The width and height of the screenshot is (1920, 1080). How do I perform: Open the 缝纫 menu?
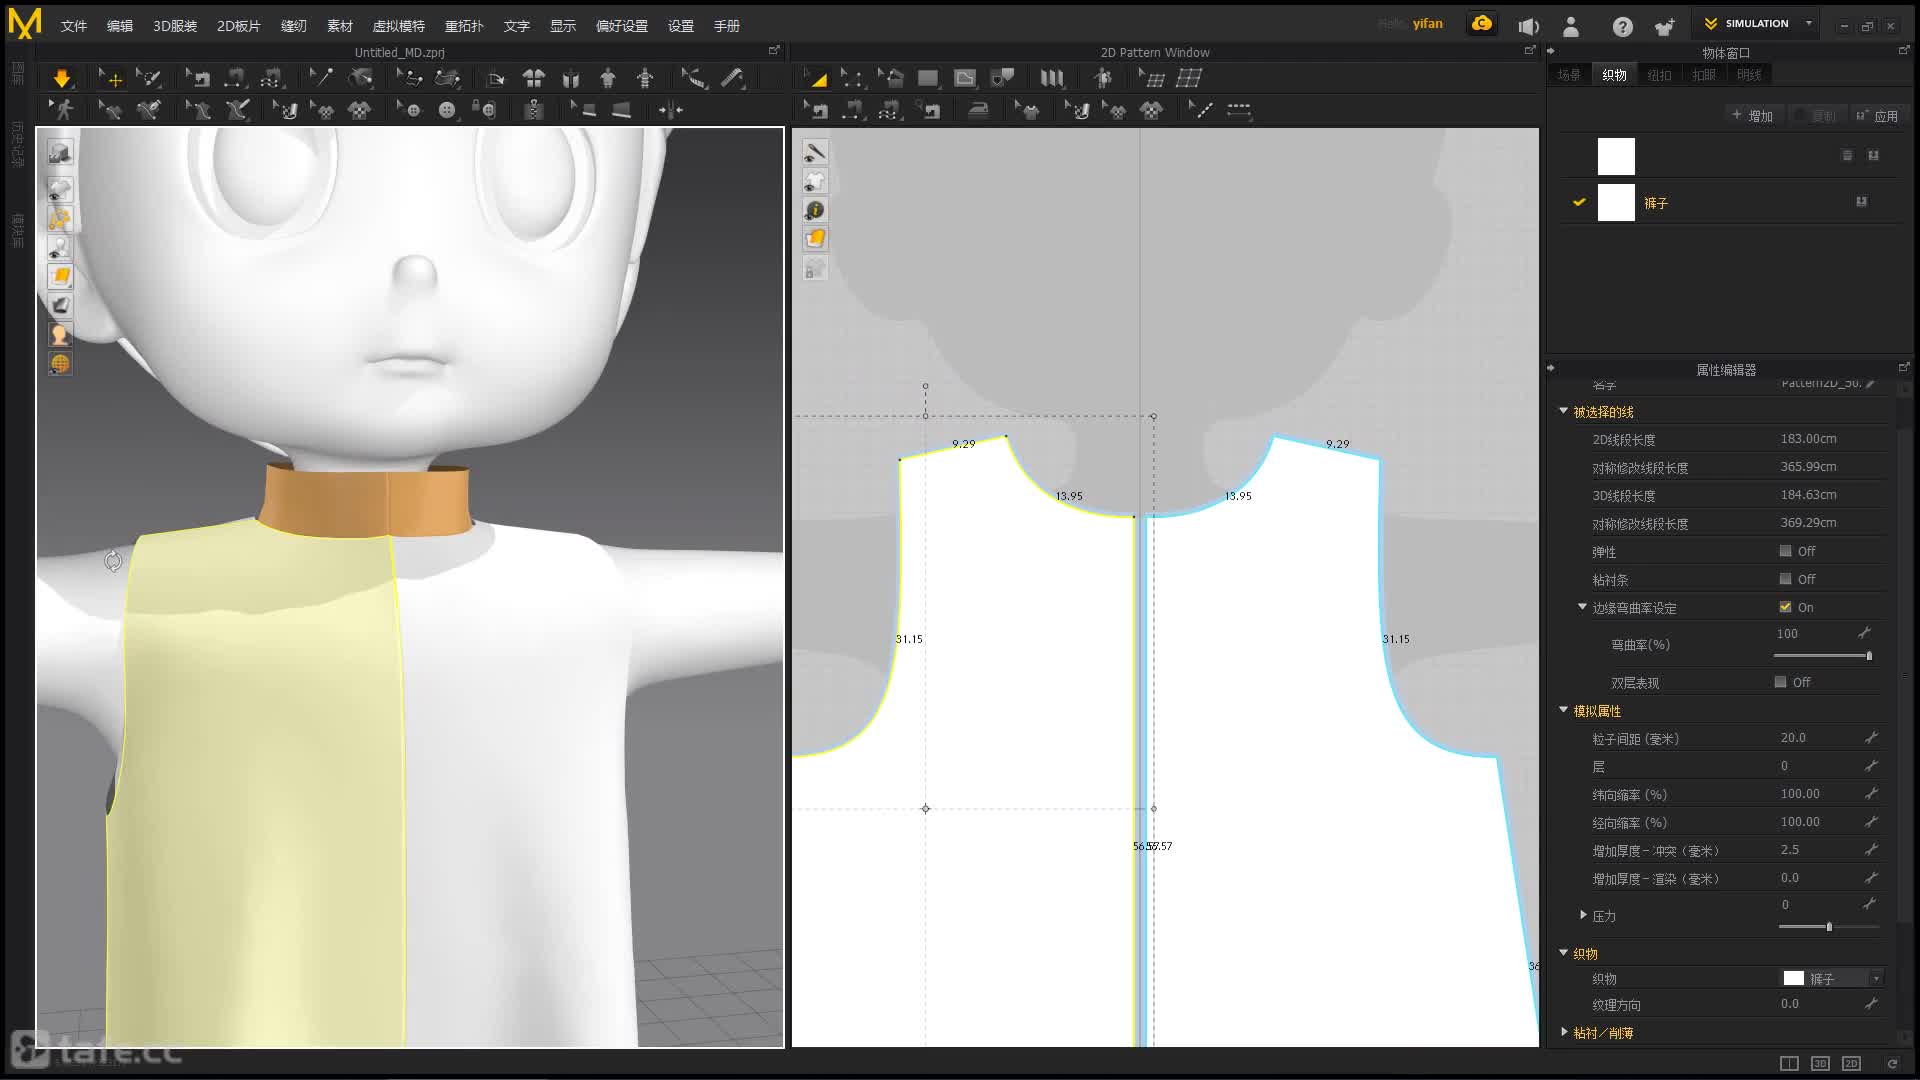click(x=293, y=26)
